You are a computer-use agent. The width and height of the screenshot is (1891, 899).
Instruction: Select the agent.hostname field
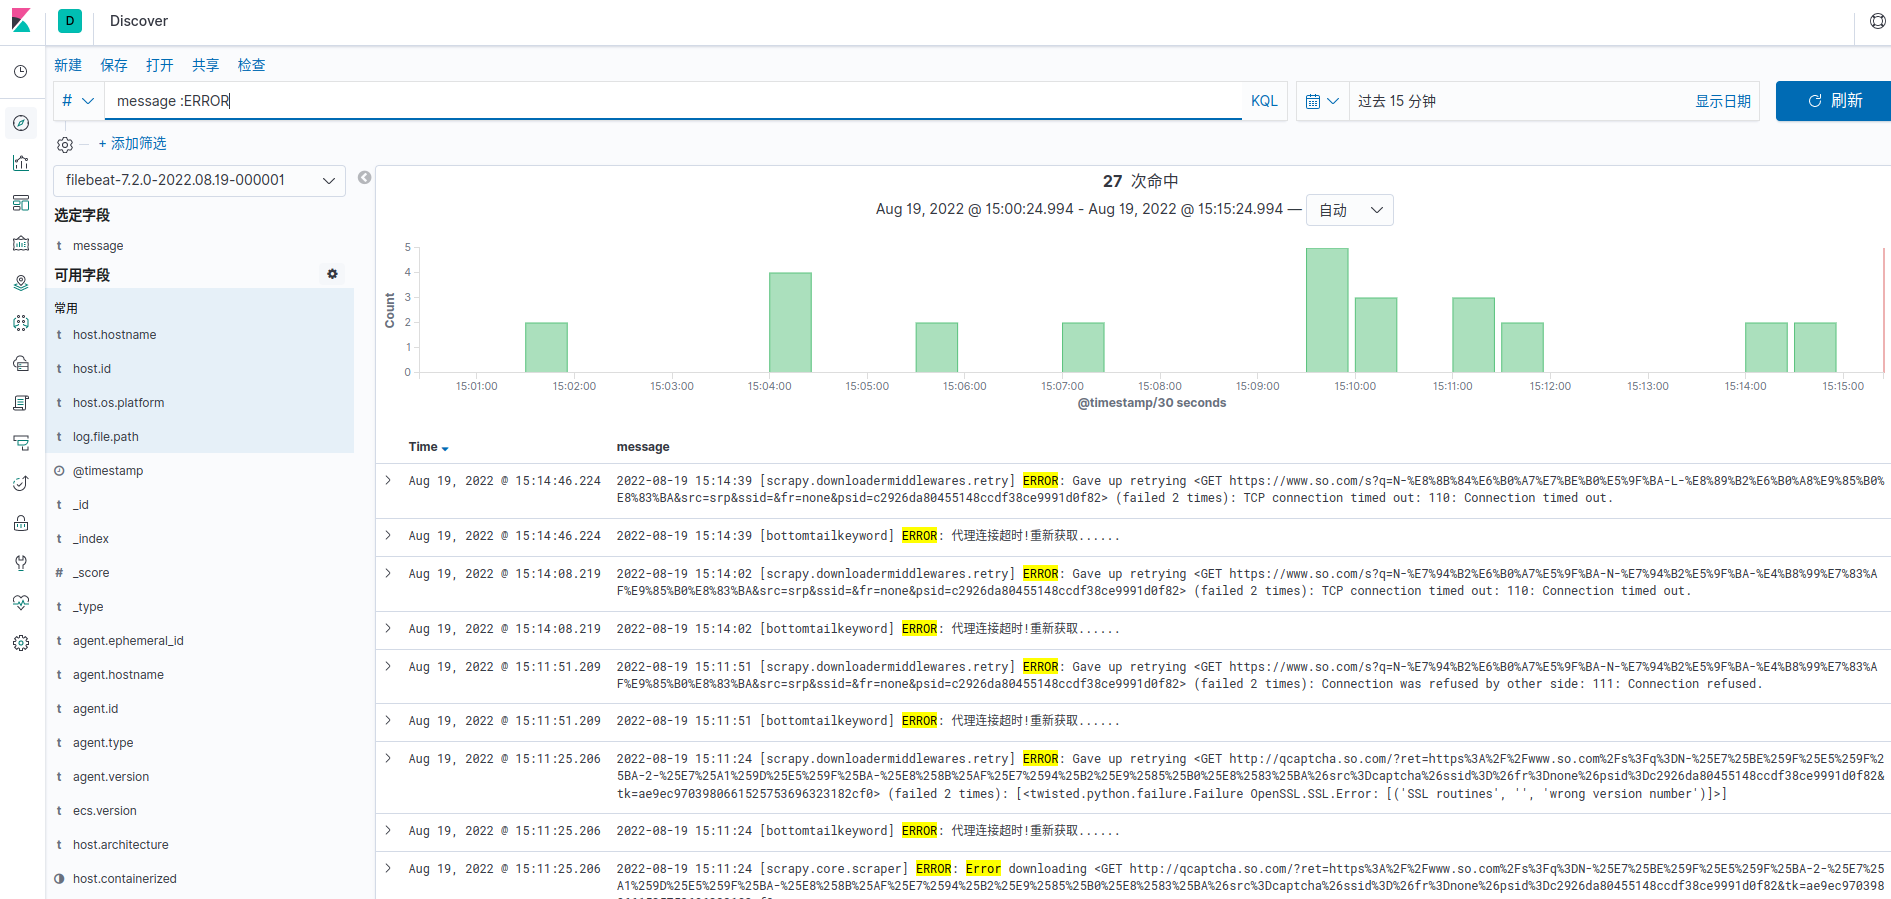(118, 675)
